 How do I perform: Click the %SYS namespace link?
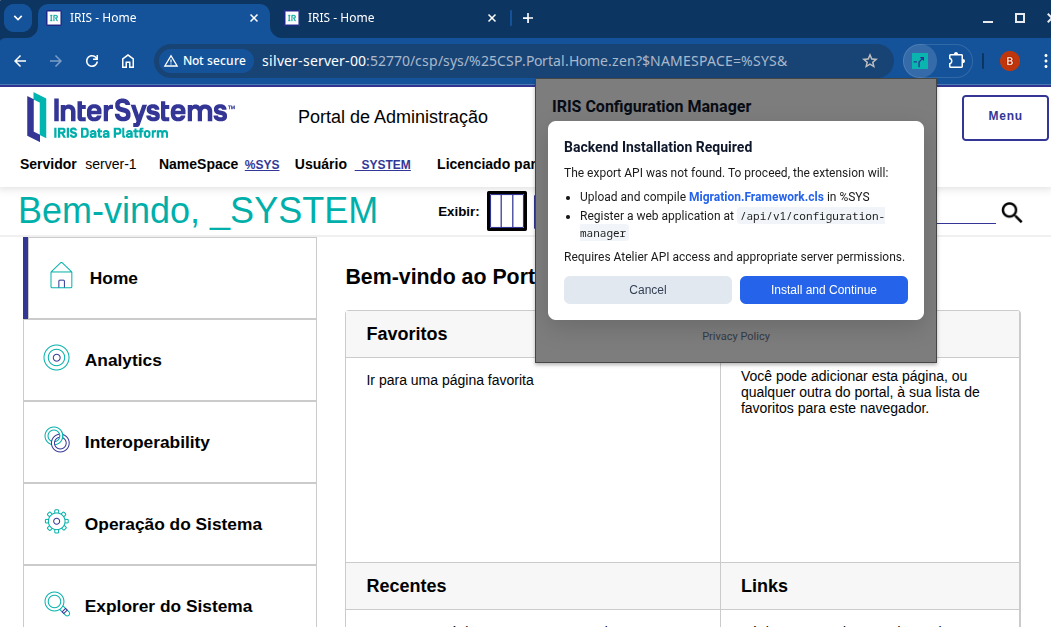pyautogui.click(x=262, y=165)
